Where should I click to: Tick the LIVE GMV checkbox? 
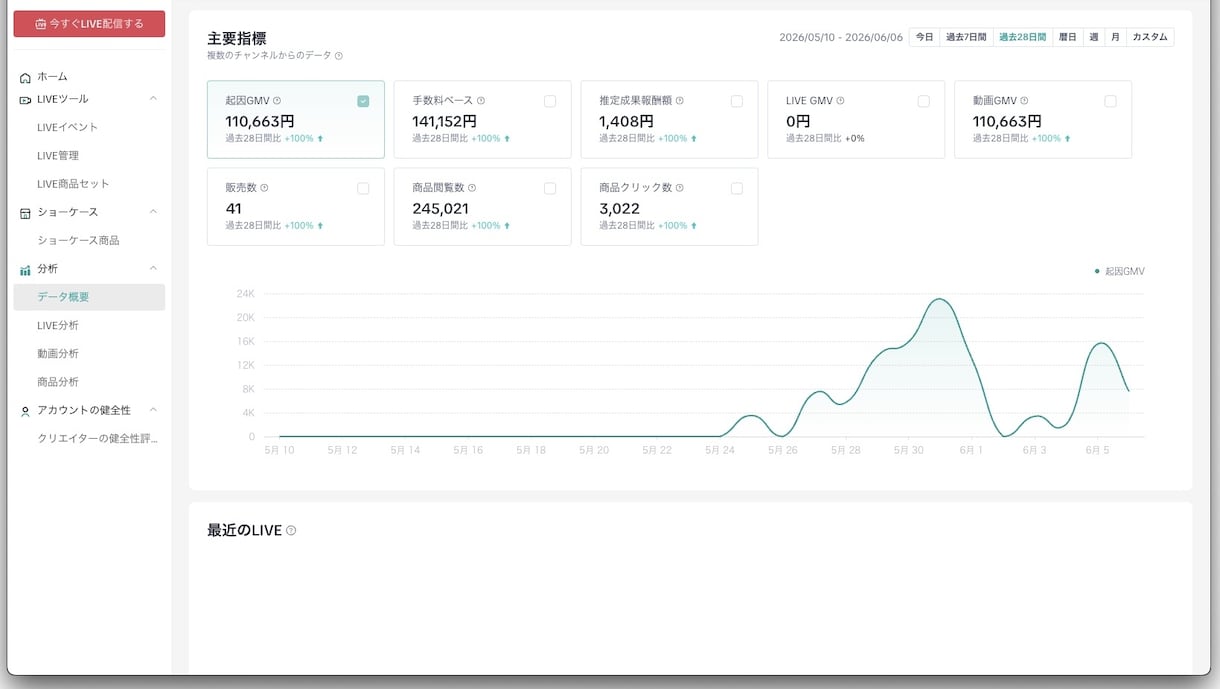click(923, 101)
